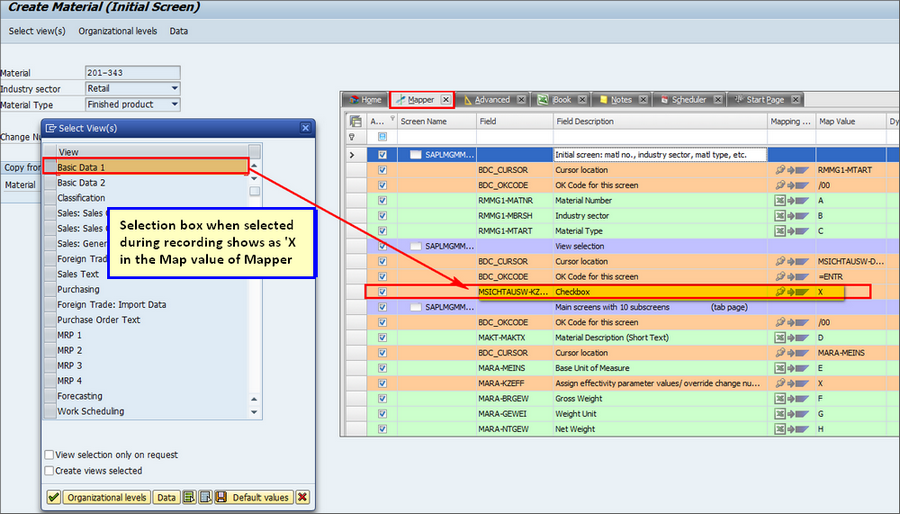The height and width of the screenshot is (514, 900).
Task: Click the Field Description column header
Action: [x=660, y=121]
